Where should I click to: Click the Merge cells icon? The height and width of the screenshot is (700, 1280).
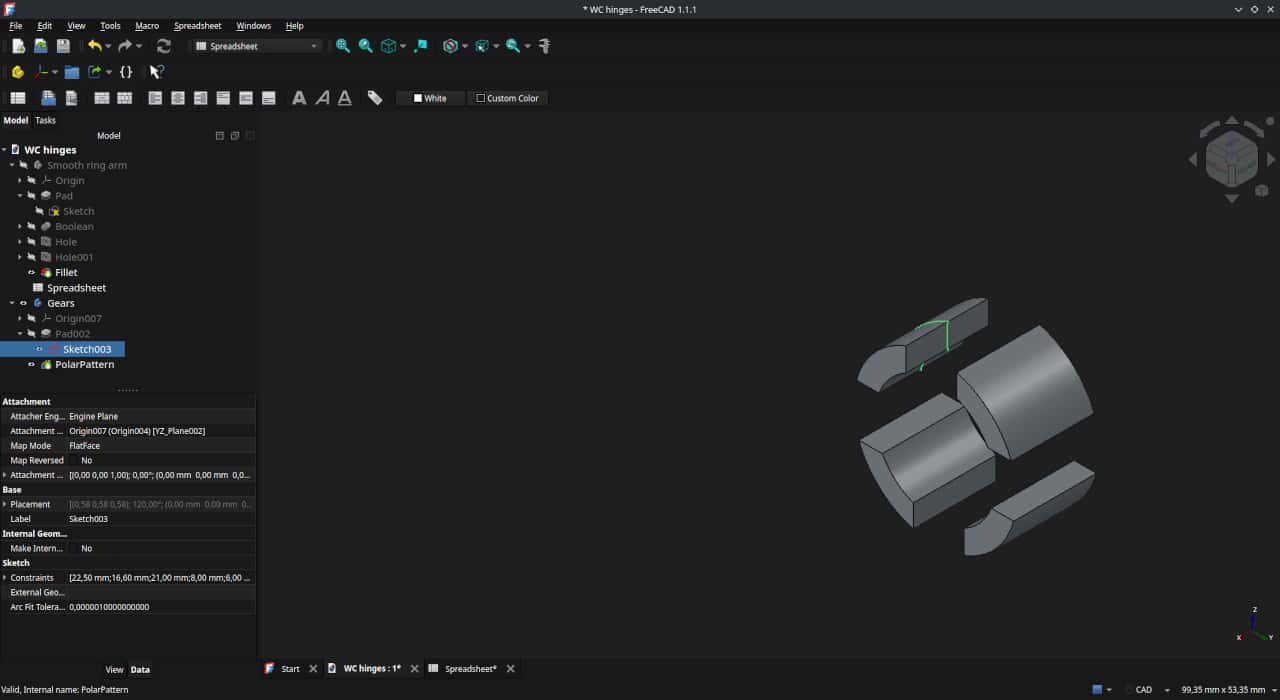click(x=101, y=98)
